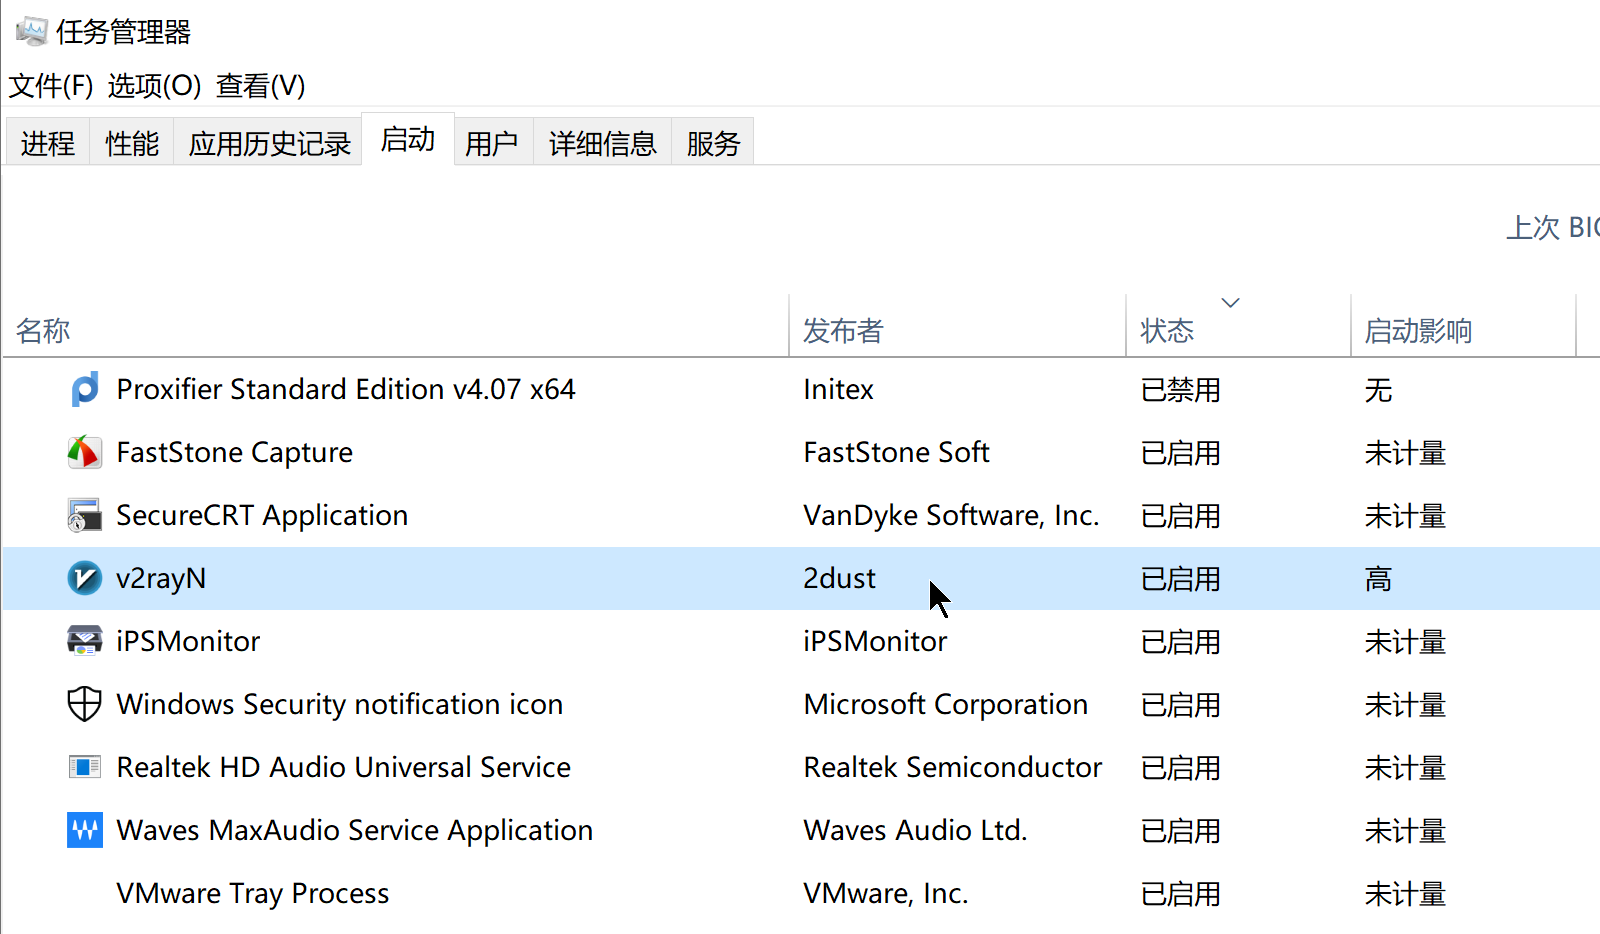The width and height of the screenshot is (1600, 934).
Task: Click the 未计量 impact of SecureCRT
Action: point(1406,516)
